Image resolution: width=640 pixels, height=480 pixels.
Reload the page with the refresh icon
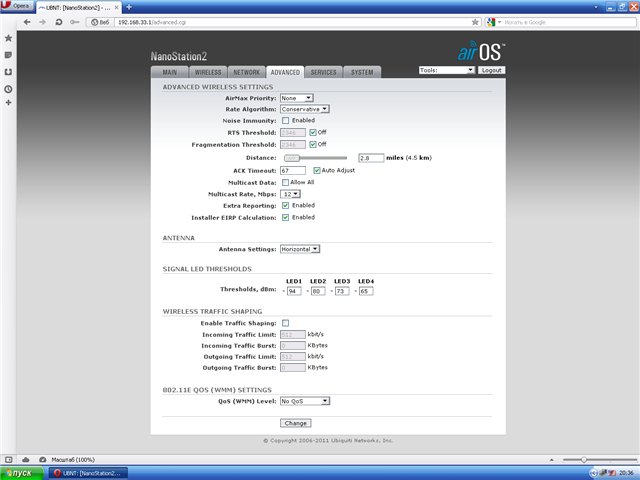[x=59, y=22]
